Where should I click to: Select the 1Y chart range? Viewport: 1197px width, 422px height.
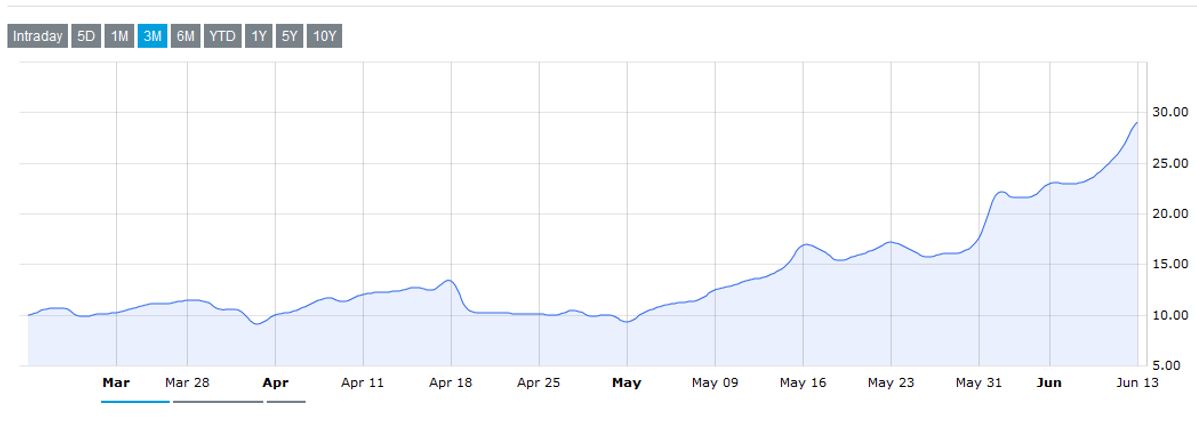[x=259, y=37]
